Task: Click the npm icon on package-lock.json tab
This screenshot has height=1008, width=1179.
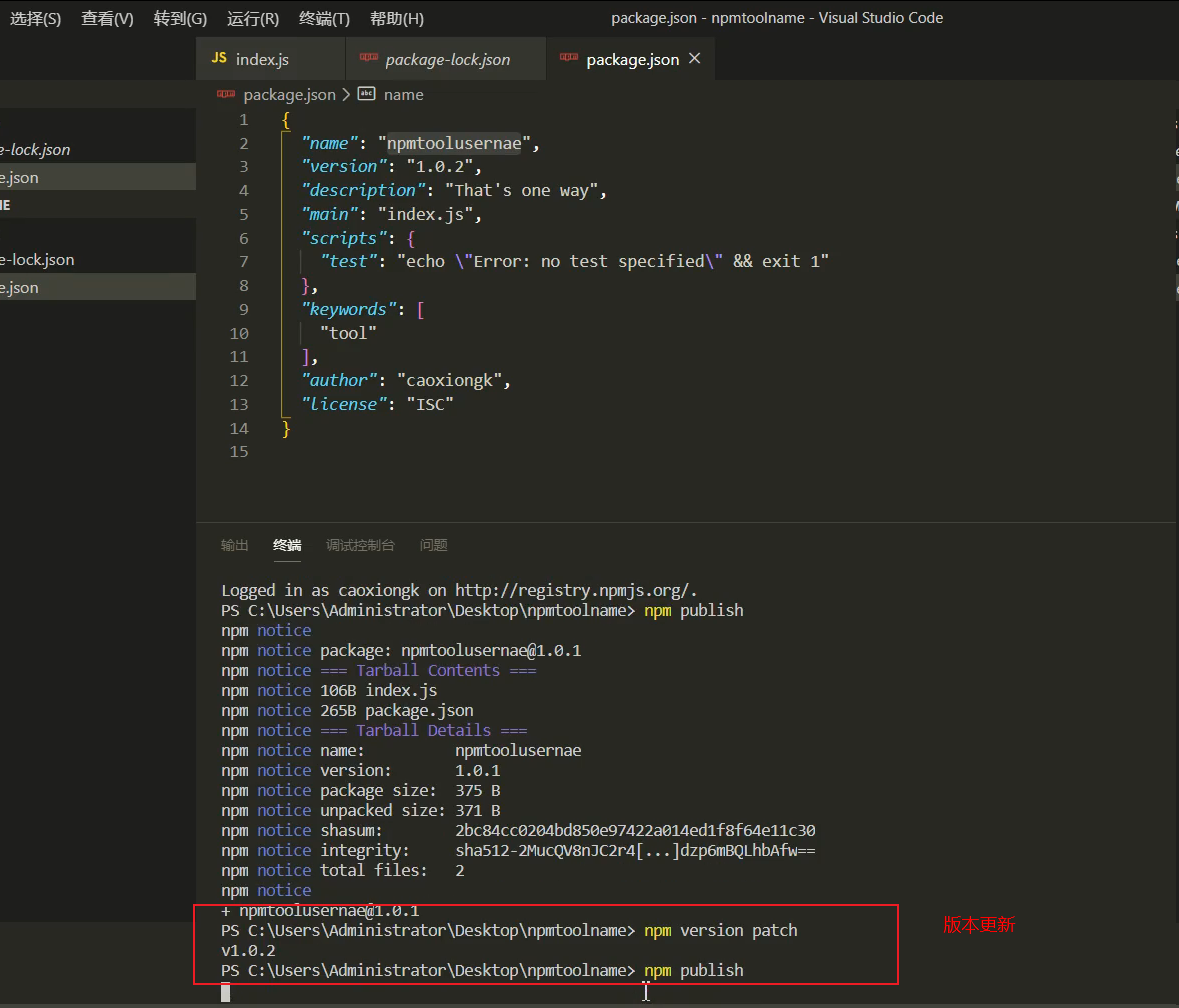Action: point(368,57)
